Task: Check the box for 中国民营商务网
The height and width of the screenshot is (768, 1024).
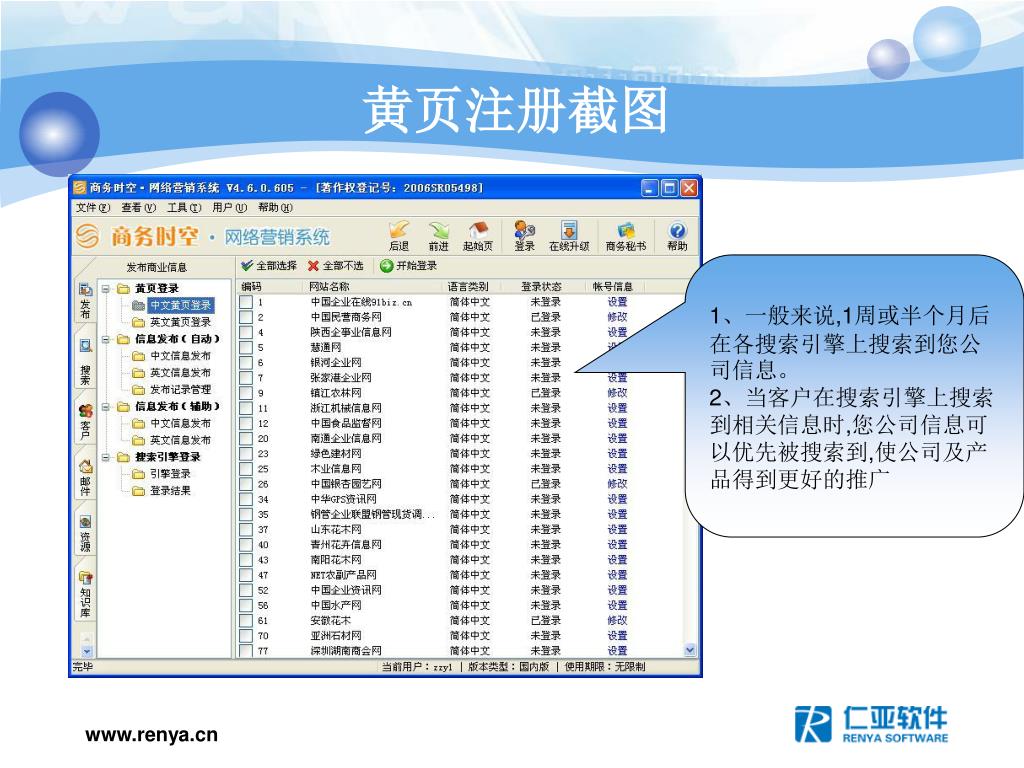Action: click(246, 317)
